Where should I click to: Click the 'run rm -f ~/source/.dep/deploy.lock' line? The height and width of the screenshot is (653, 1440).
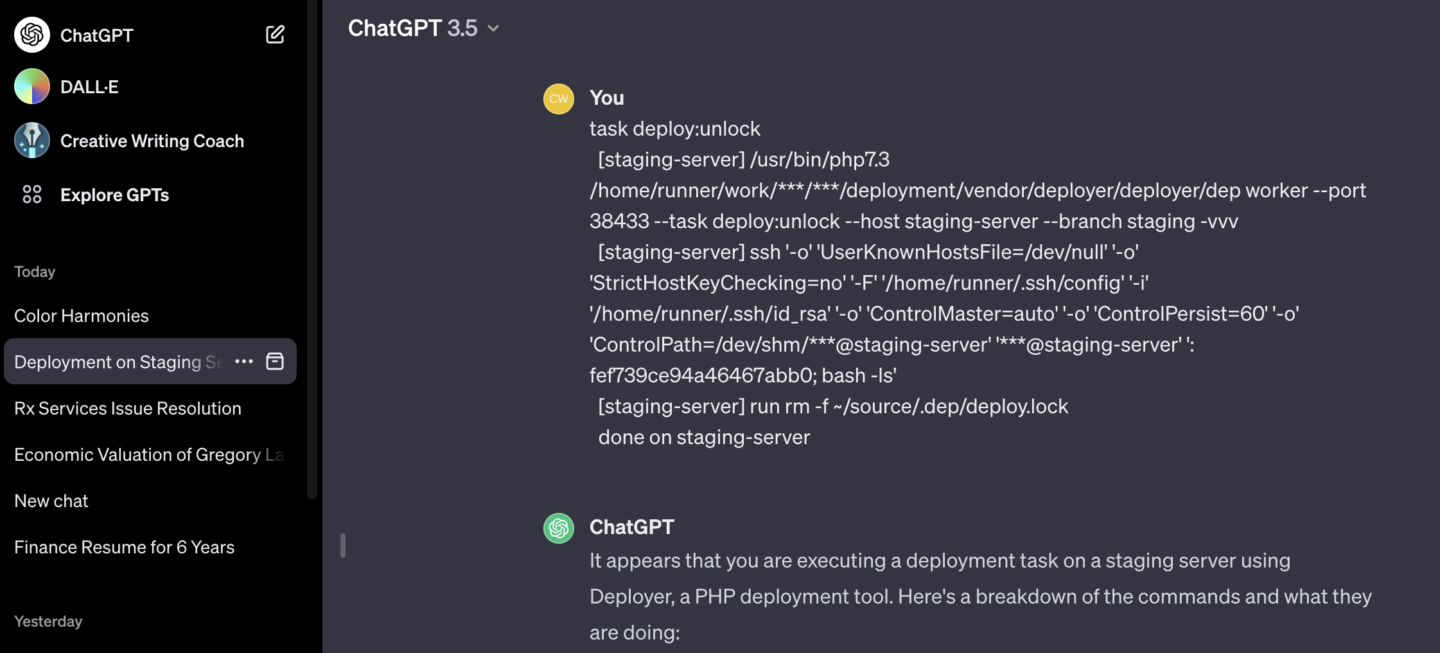(x=833, y=407)
